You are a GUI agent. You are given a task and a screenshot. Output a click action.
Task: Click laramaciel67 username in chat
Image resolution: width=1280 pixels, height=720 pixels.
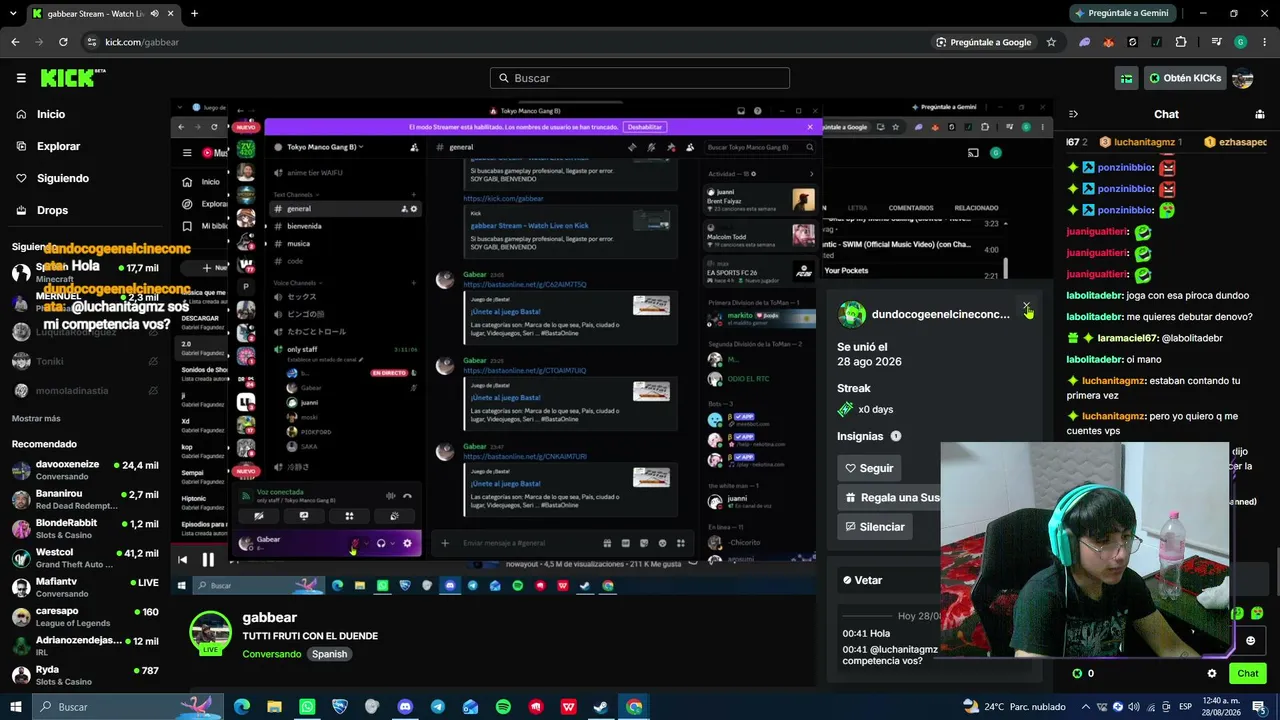(x=1127, y=338)
